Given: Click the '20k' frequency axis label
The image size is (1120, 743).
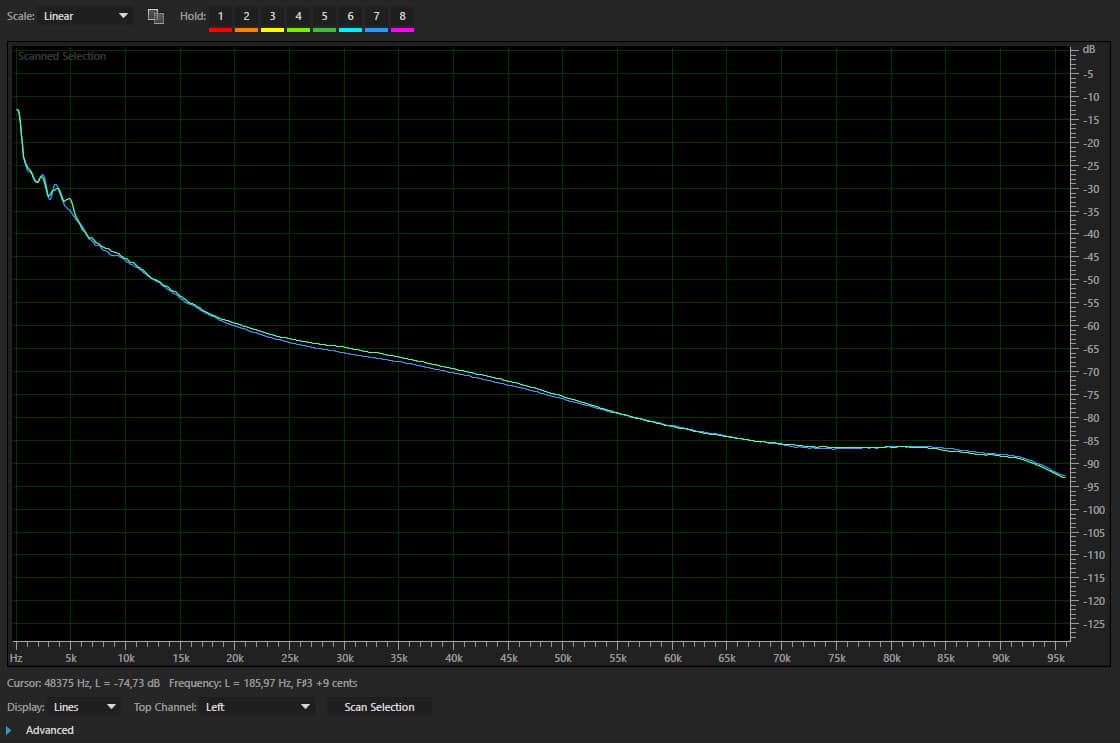Looking at the screenshot, I should (x=234, y=658).
